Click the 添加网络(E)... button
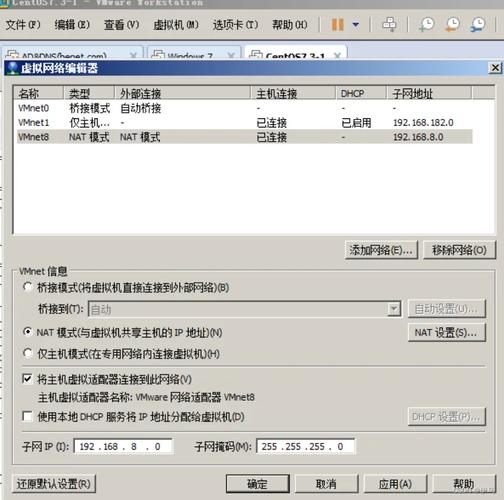Screen dimensions: 504x500 (x=382, y=250)
